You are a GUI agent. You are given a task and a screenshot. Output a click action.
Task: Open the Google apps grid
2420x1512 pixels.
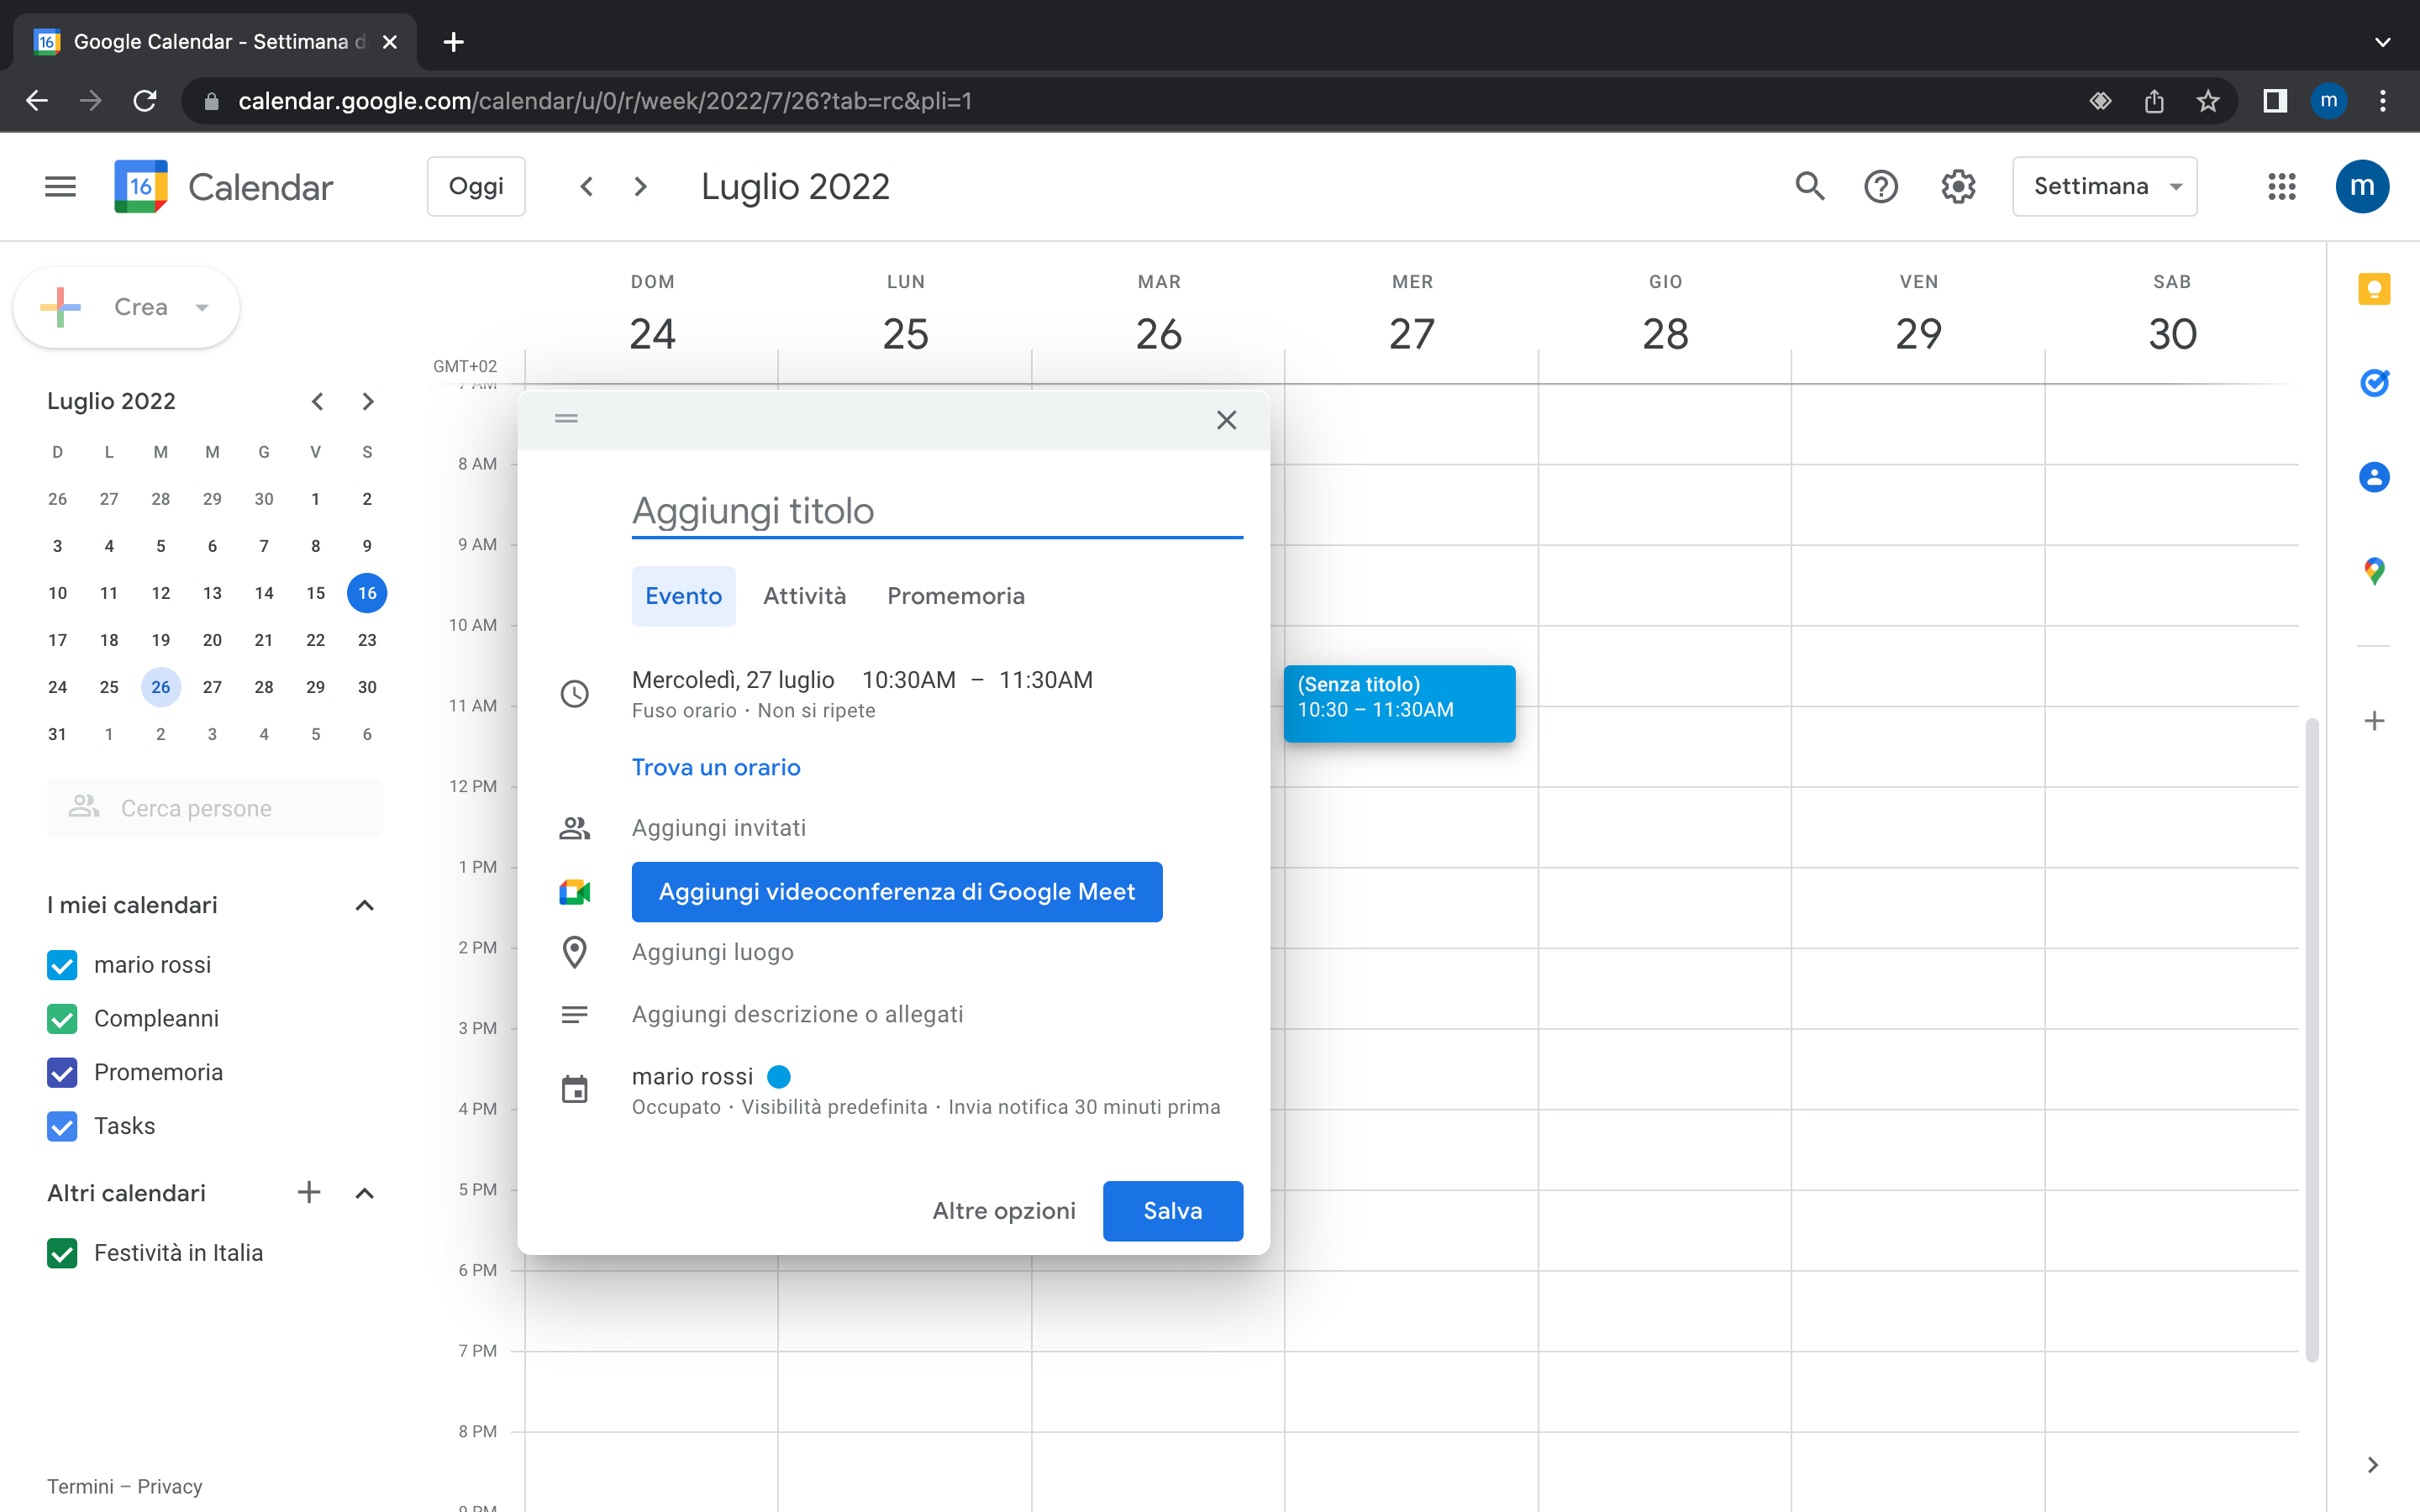(x=2281, y=186)
